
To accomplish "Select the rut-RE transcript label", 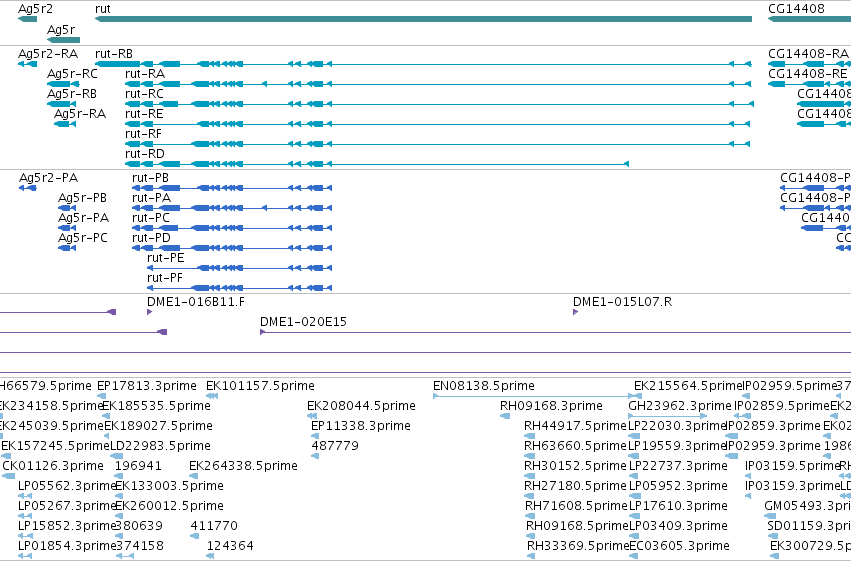I will point(144,114).
